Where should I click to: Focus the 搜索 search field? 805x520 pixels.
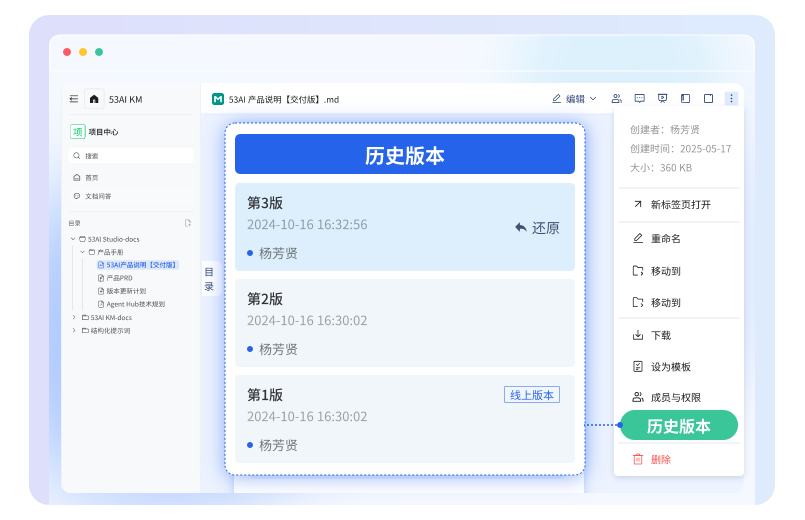point(131,156)
